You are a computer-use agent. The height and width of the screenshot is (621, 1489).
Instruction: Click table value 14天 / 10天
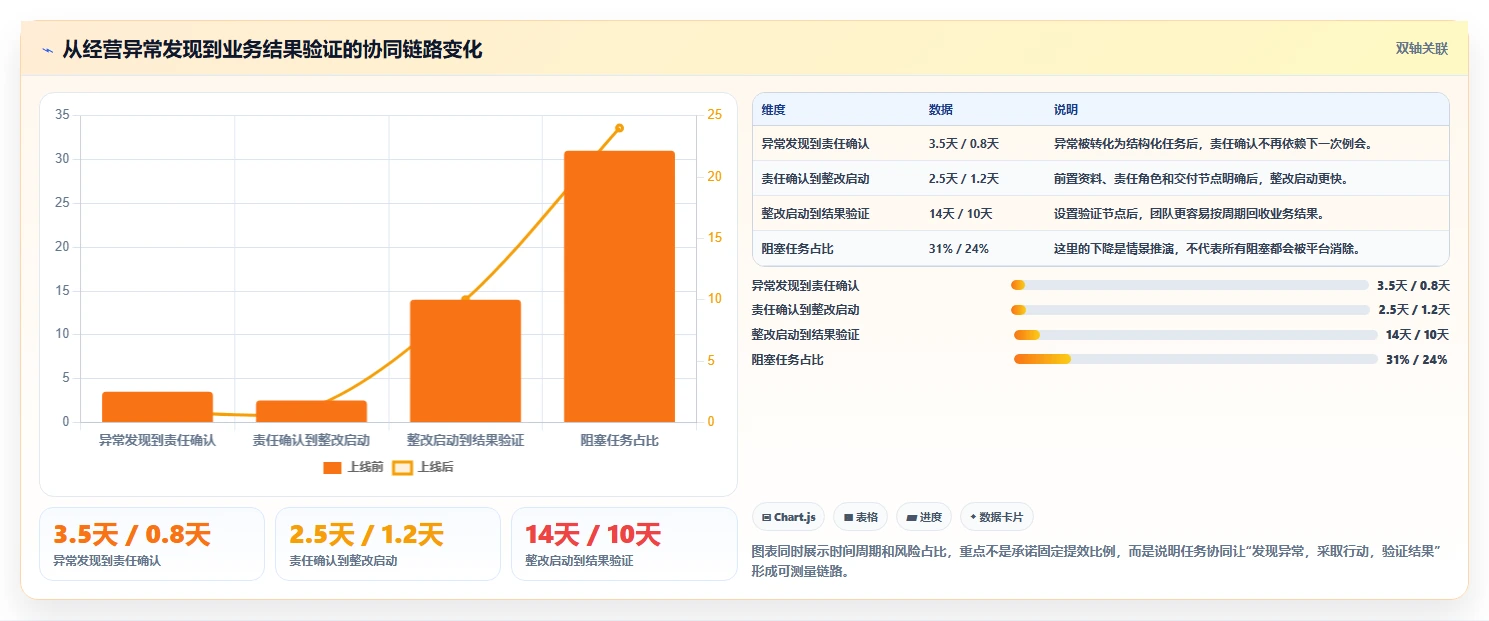pyautogui.click(x=960, y=214)
